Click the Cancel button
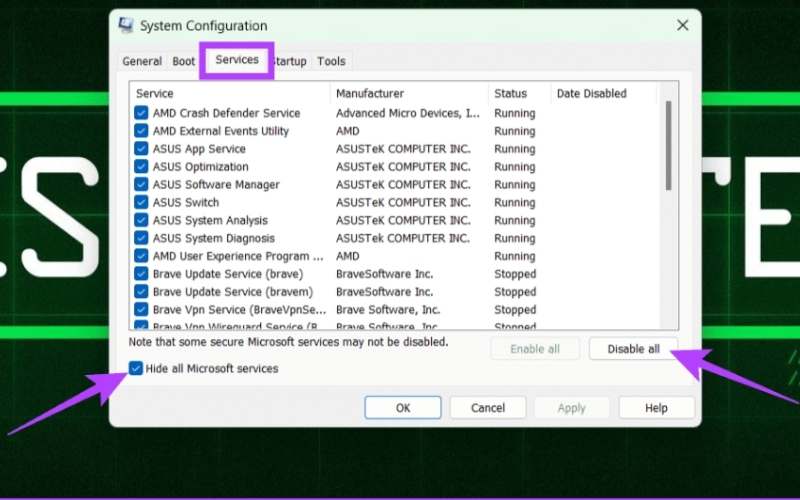This screenshot has width=800, height=500. point(488,408)
